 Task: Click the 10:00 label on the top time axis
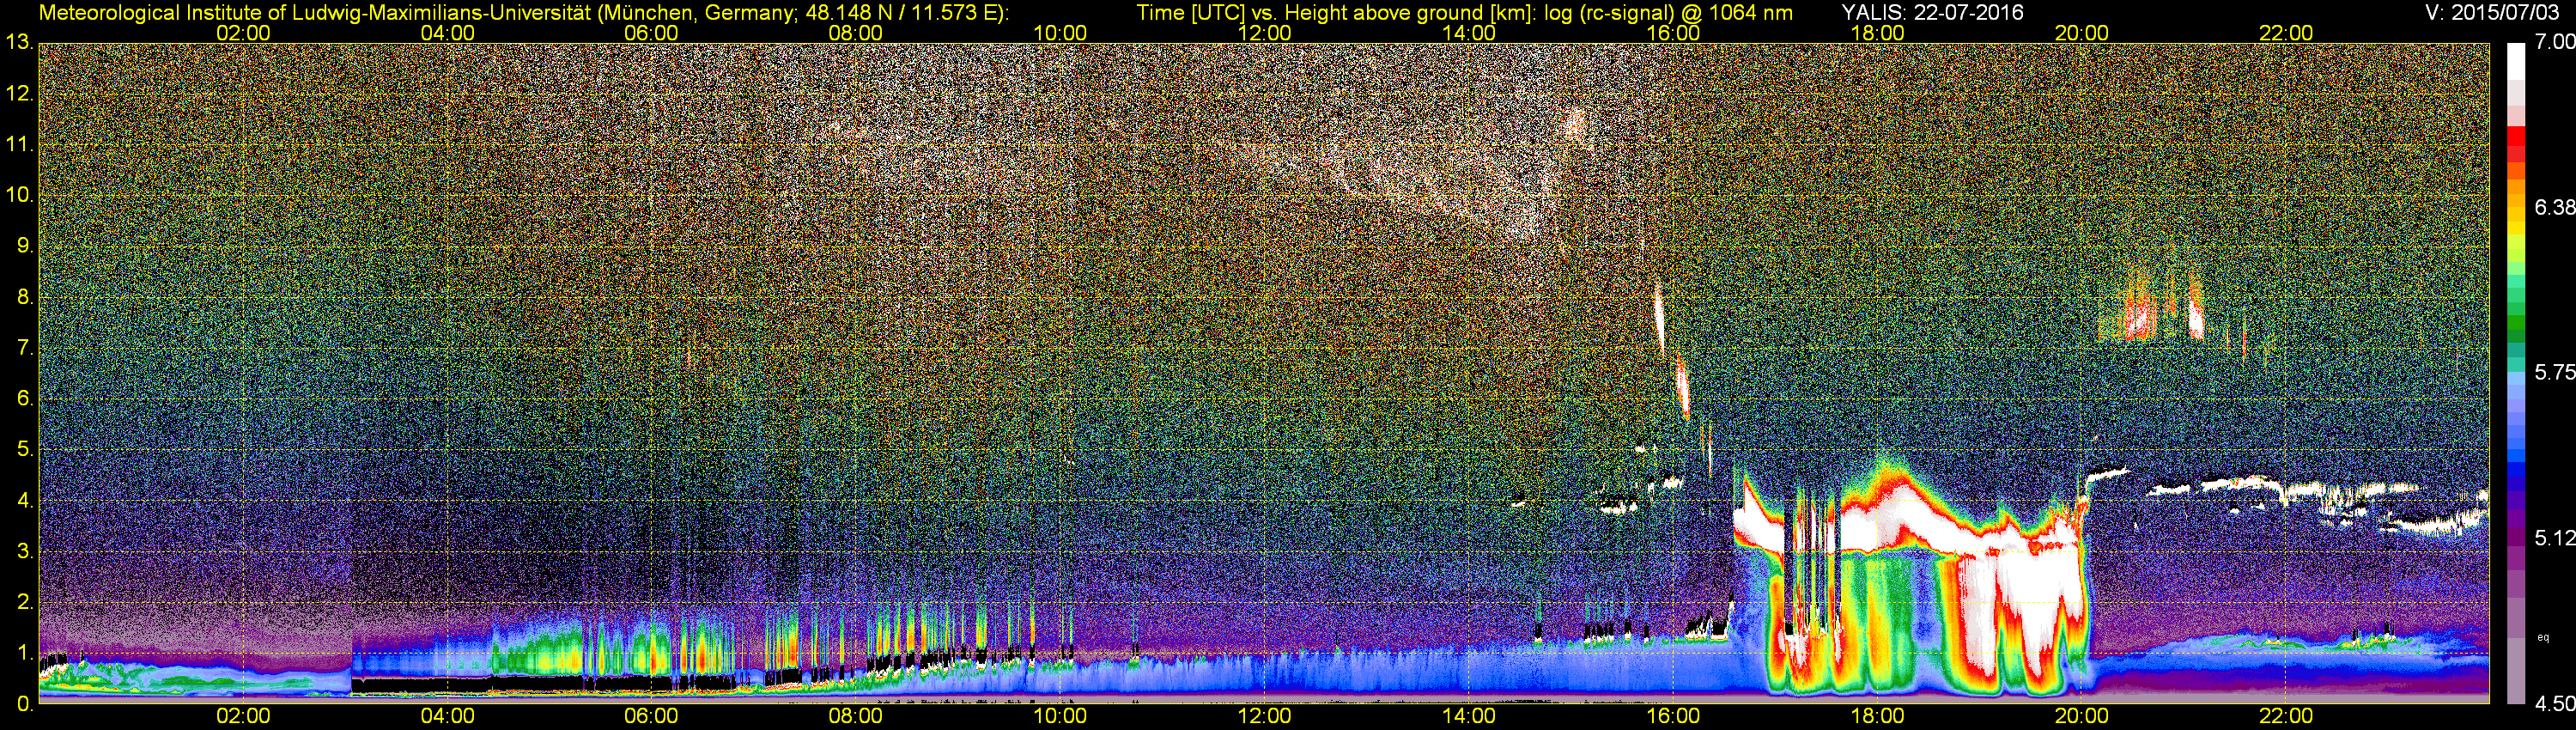tap(1060, 33)
